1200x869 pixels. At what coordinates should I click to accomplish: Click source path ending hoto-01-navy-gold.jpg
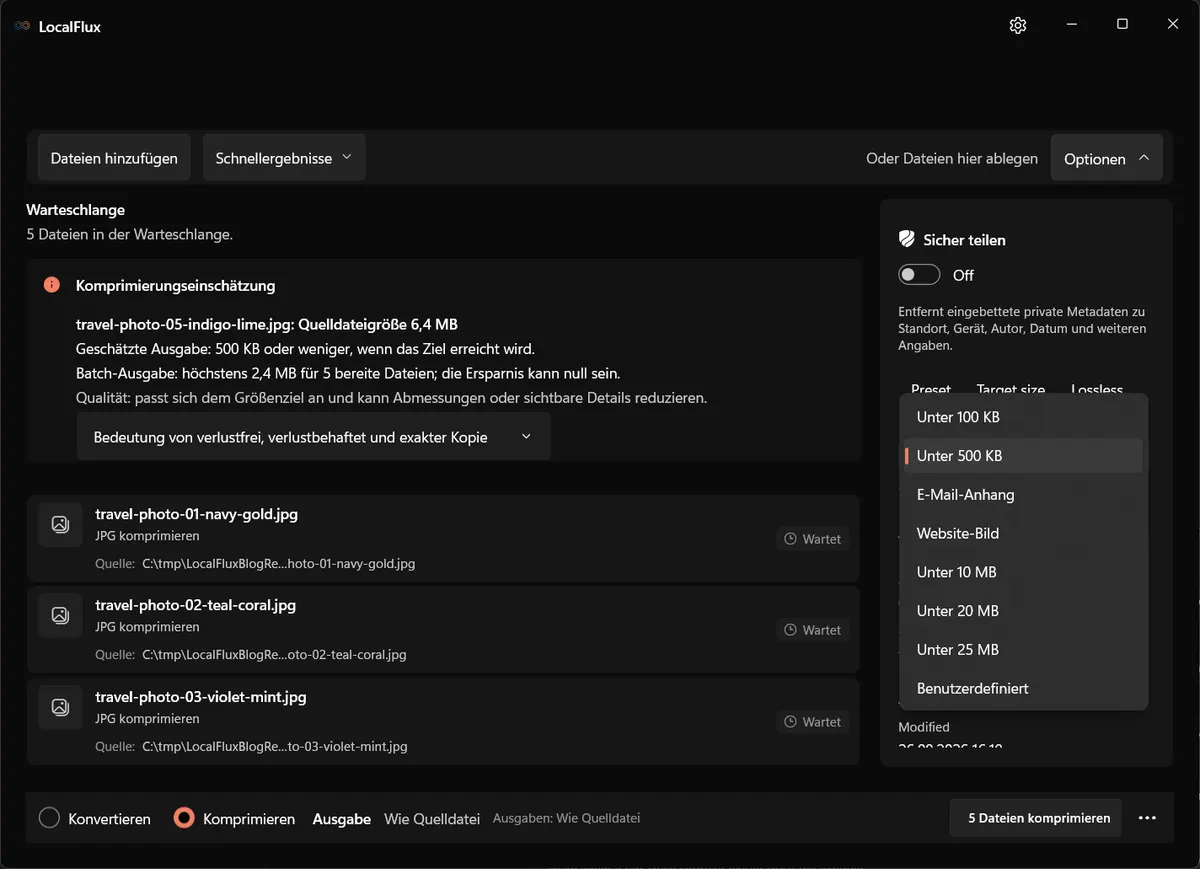tap(278, 564)
